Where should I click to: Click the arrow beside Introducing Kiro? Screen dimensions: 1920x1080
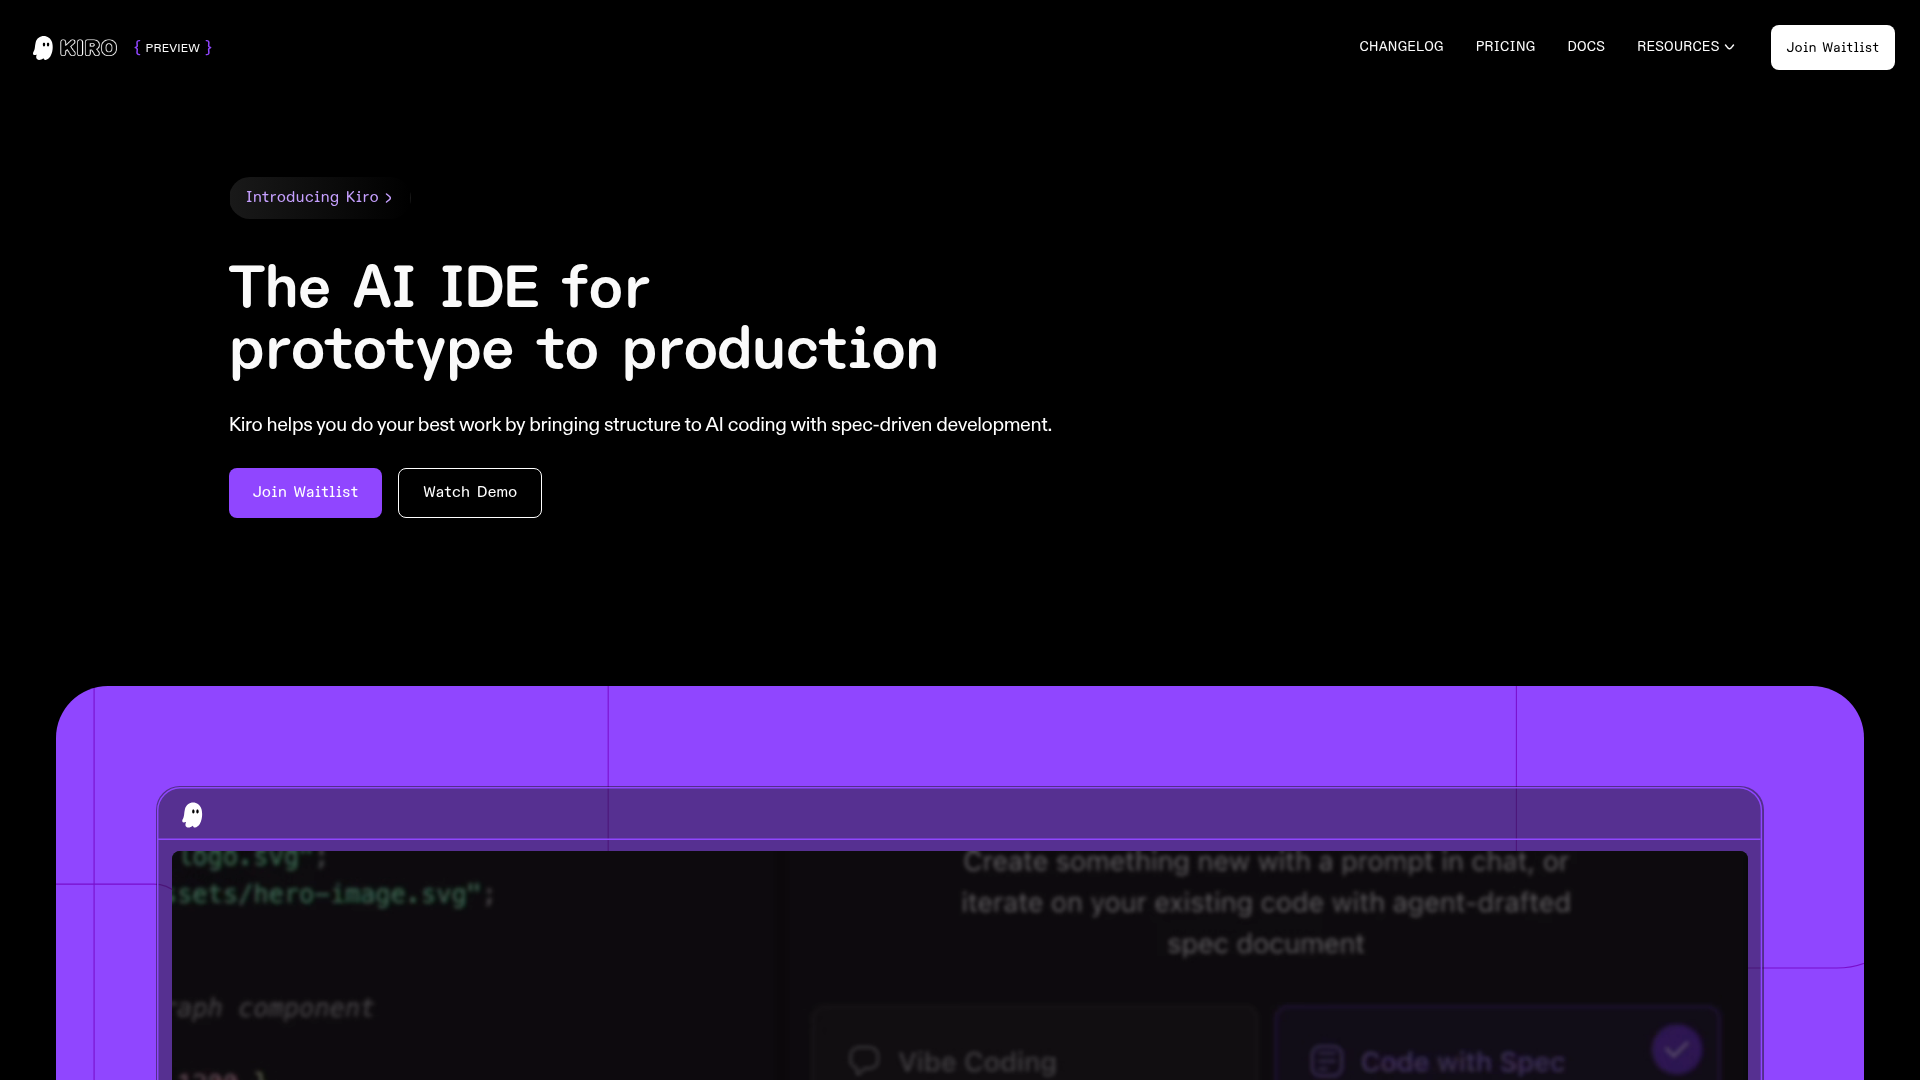pos(389,198)
